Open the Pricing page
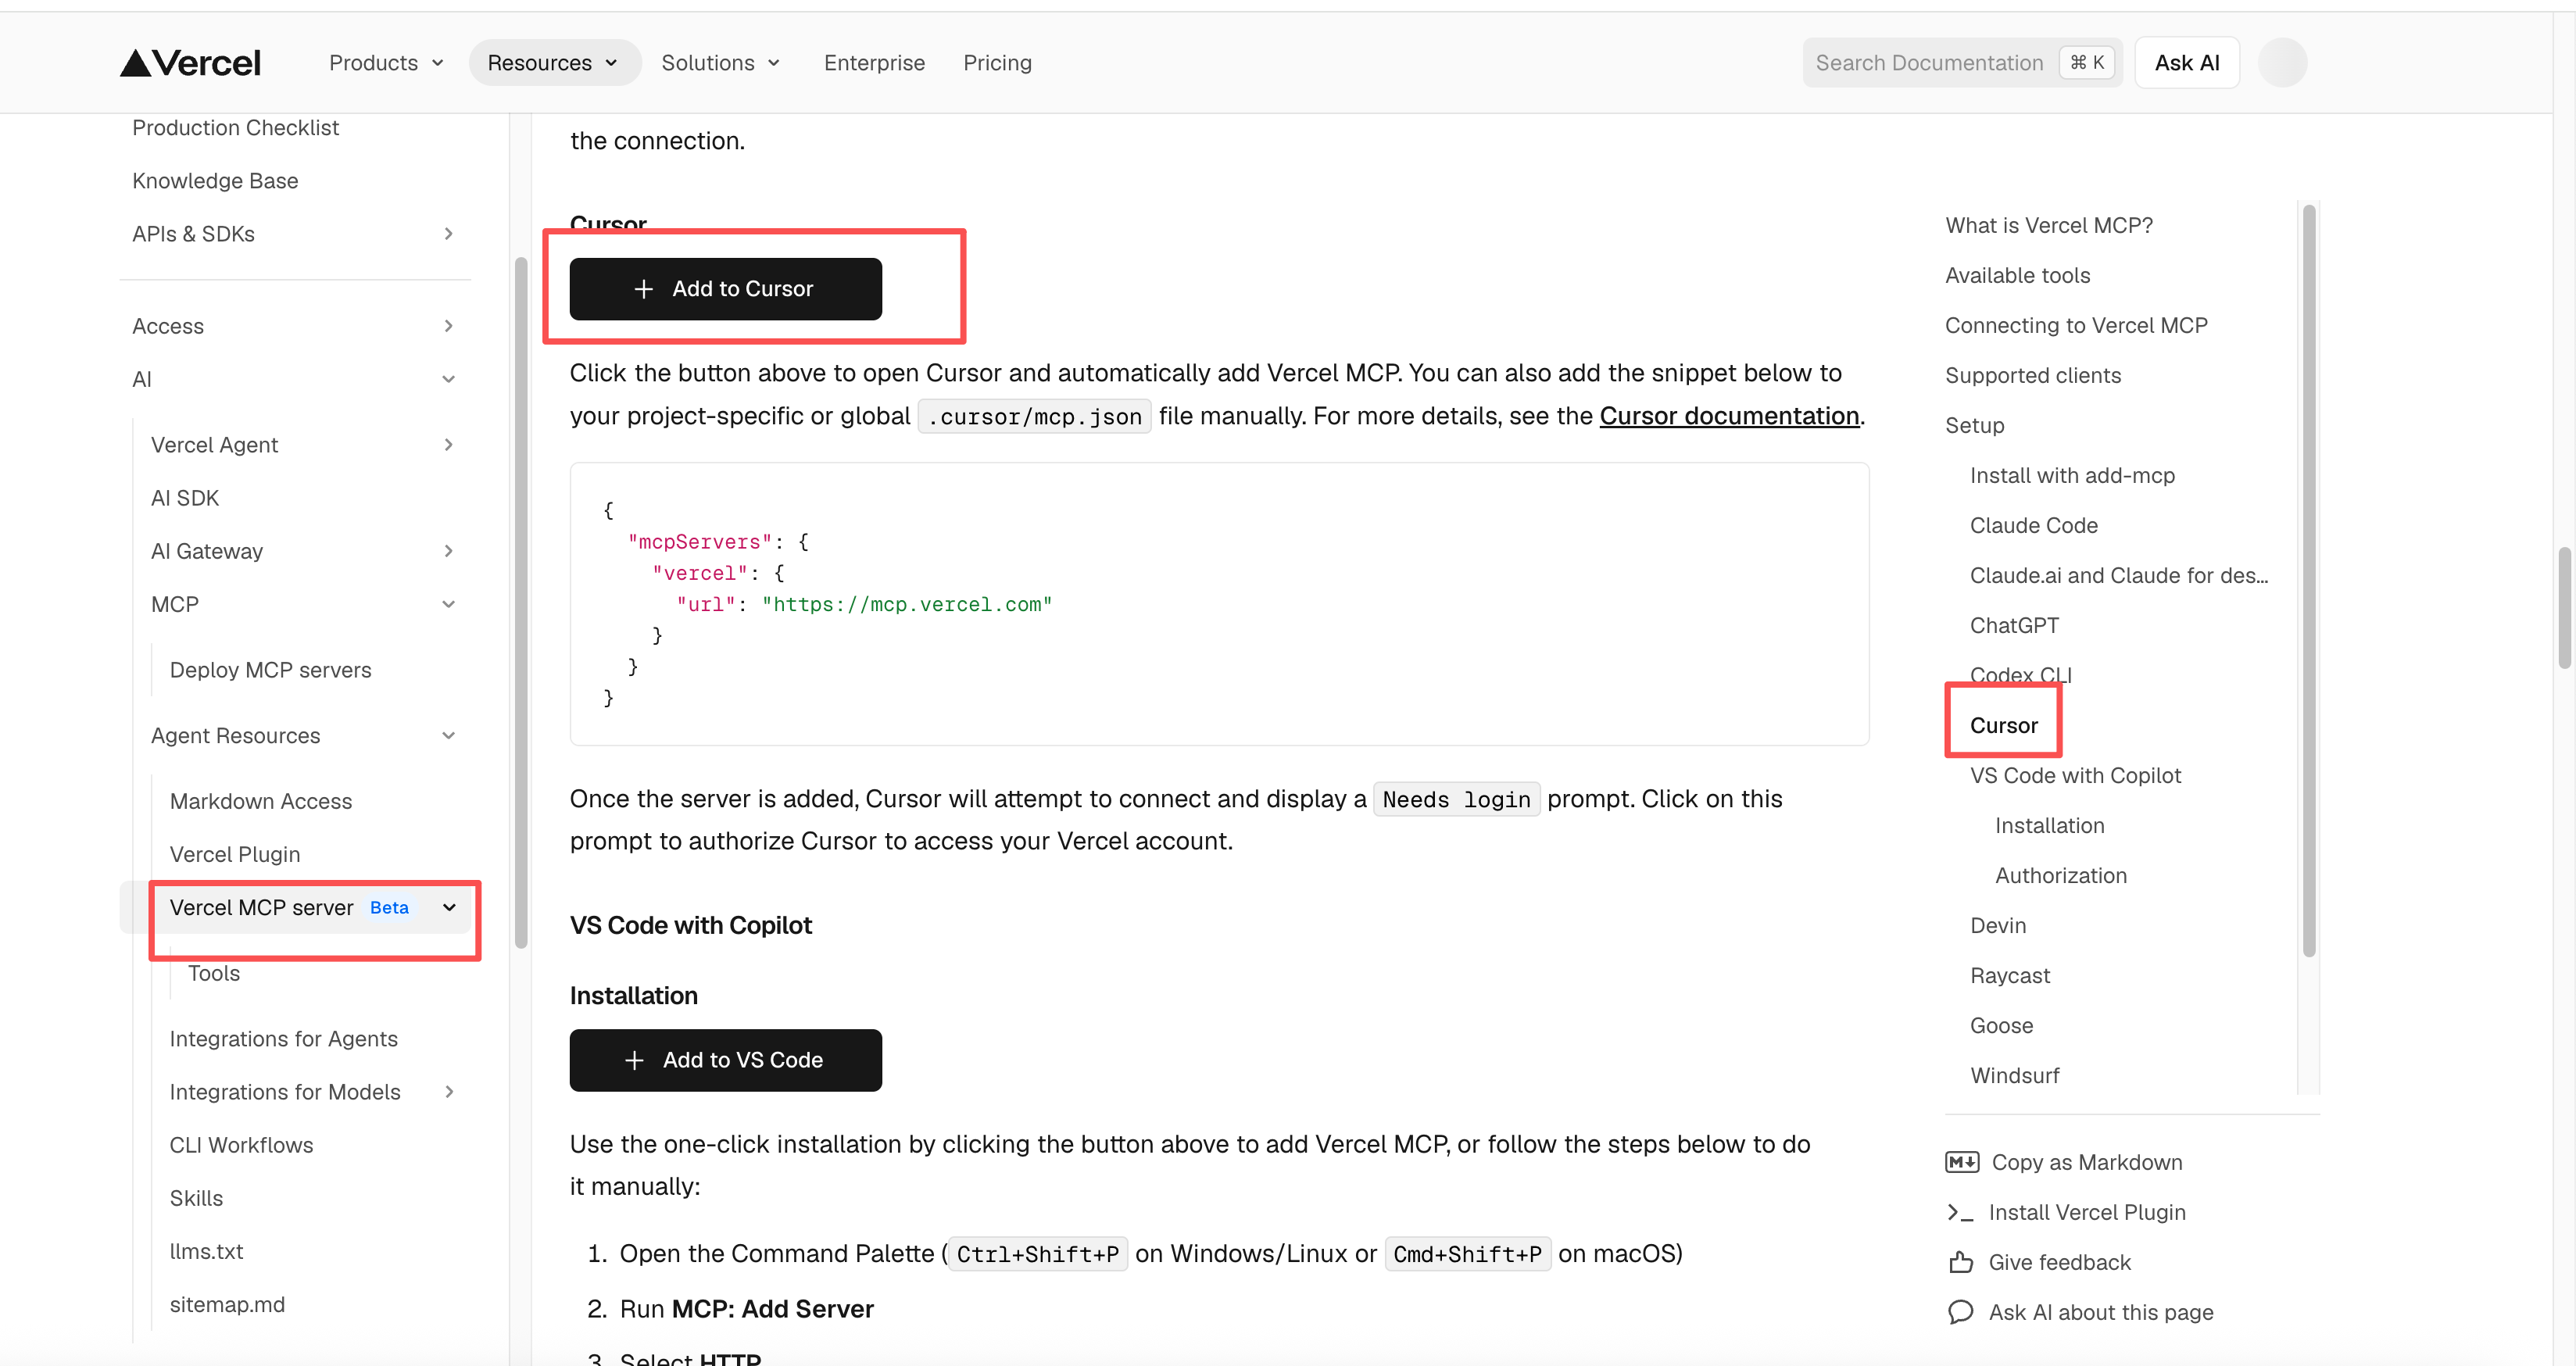The height and width of the screenshot is (1366, 2576). [997, 63]
